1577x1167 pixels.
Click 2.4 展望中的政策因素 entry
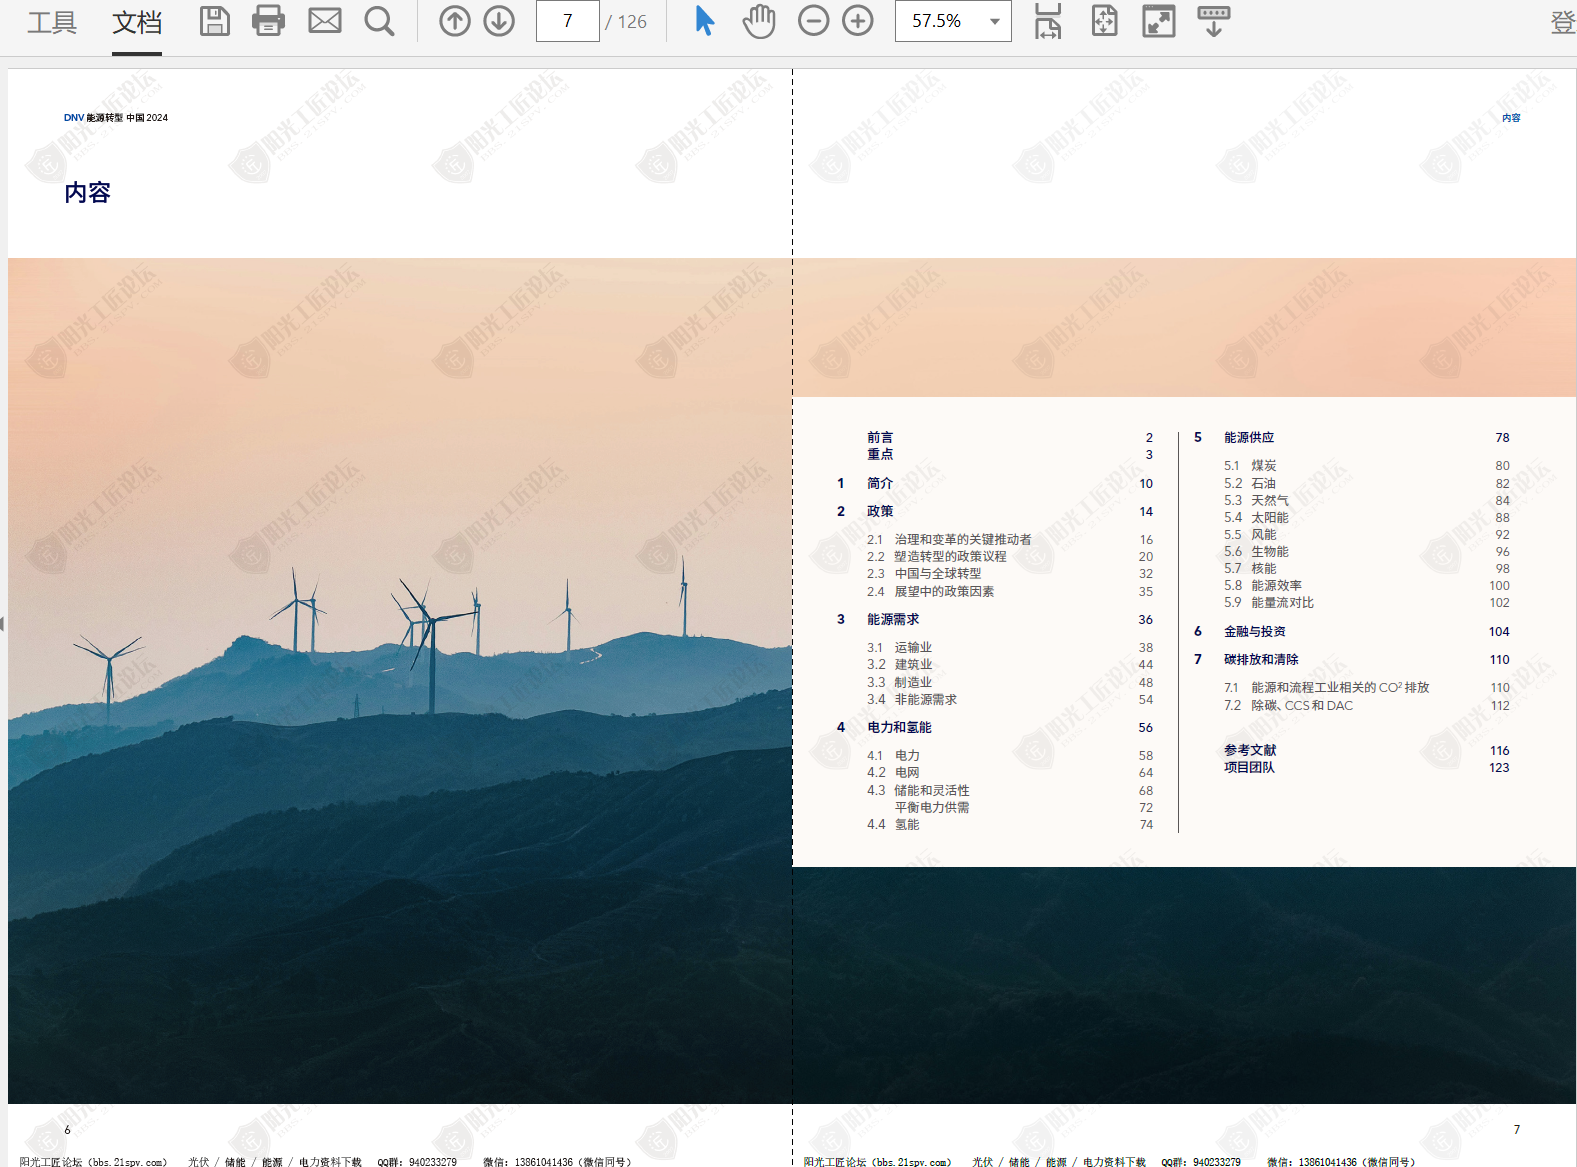click(930, 591)
